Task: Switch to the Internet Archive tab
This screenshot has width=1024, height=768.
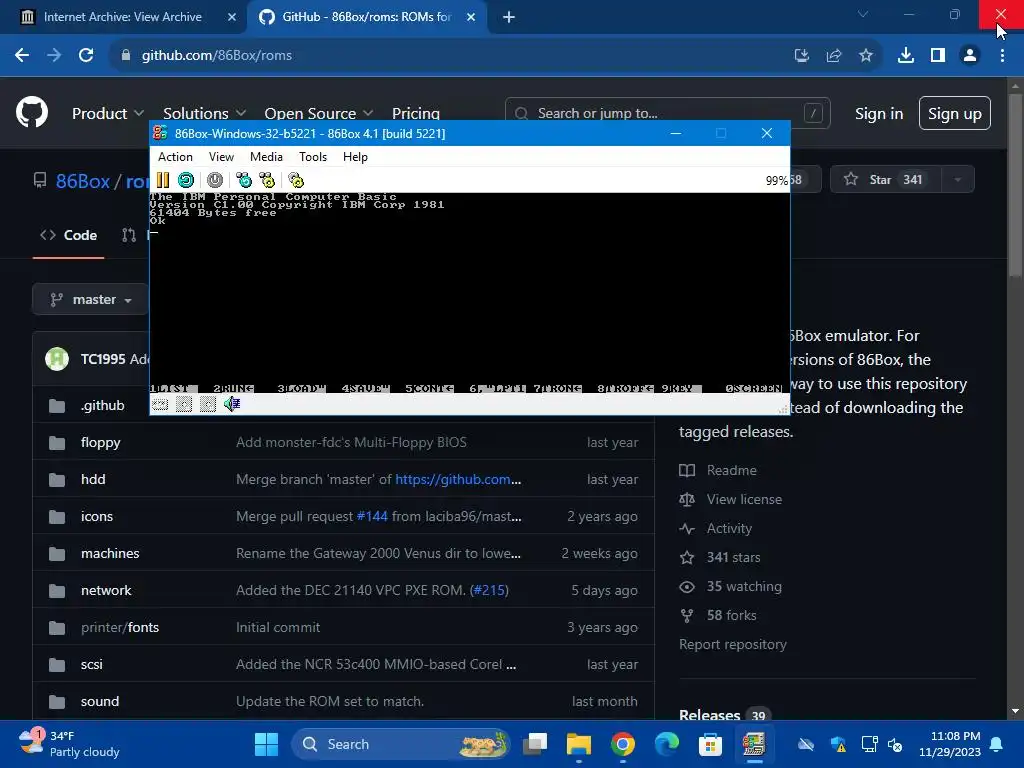Action: coord(122,17)
